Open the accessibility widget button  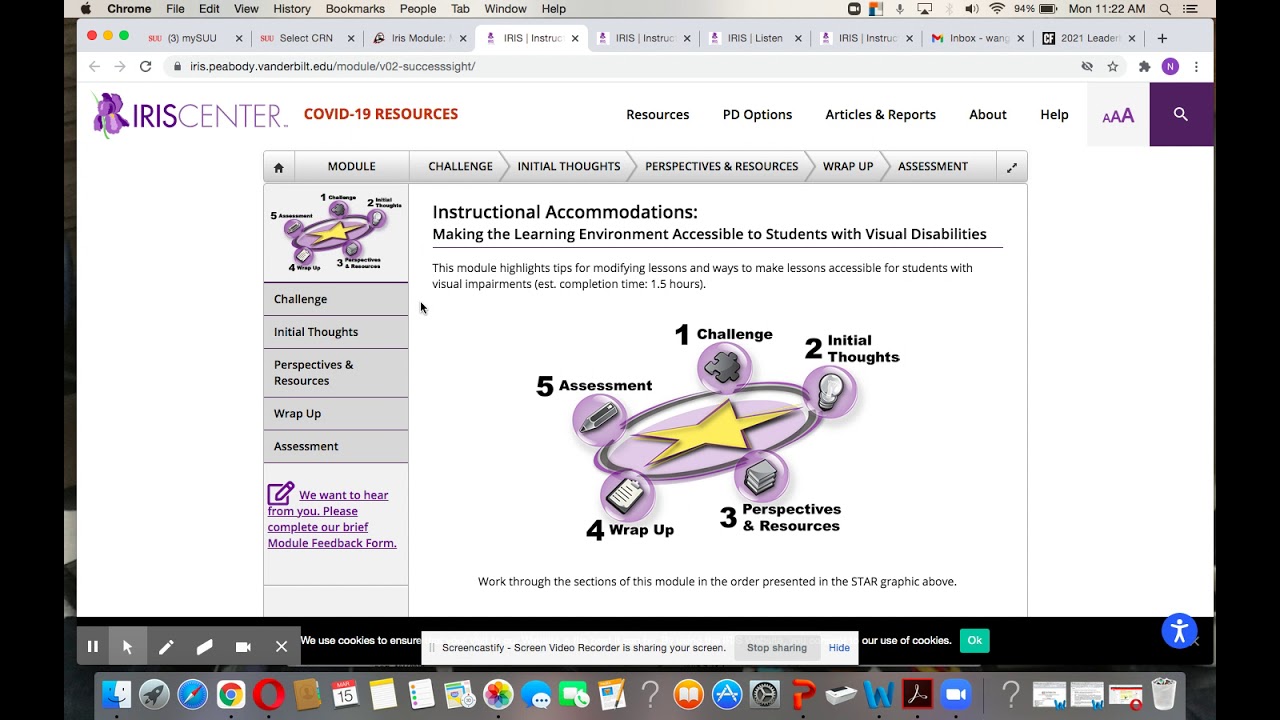pos(1180,631)
